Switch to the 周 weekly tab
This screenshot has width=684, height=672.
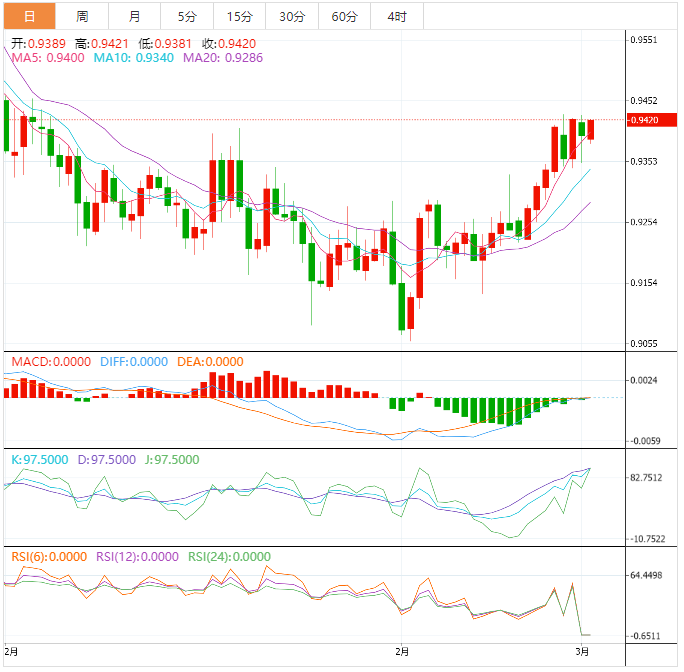(82, 16)
